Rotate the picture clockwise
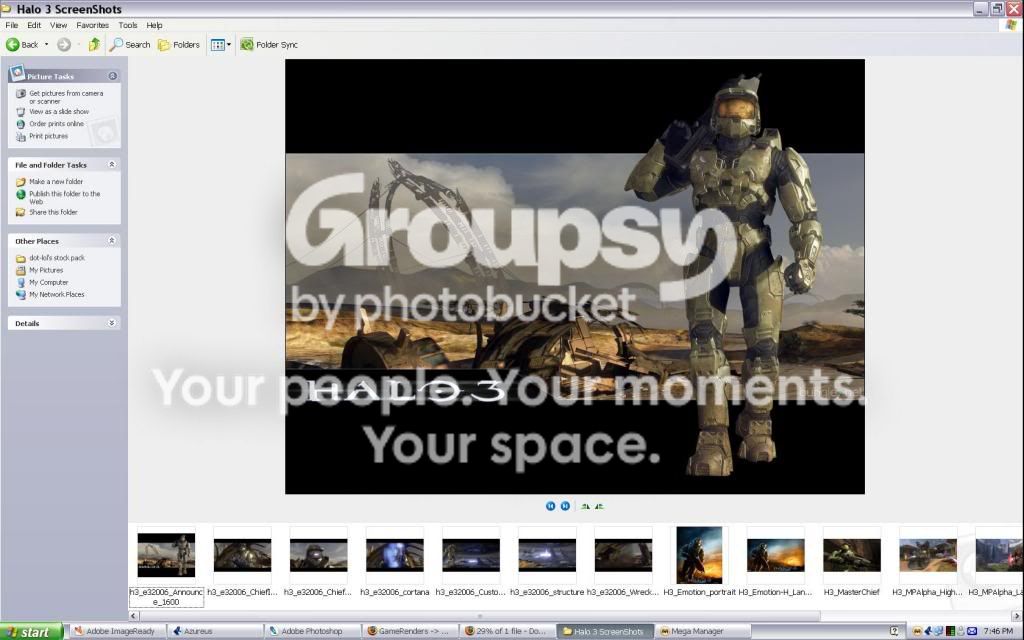 click(585, 506)
